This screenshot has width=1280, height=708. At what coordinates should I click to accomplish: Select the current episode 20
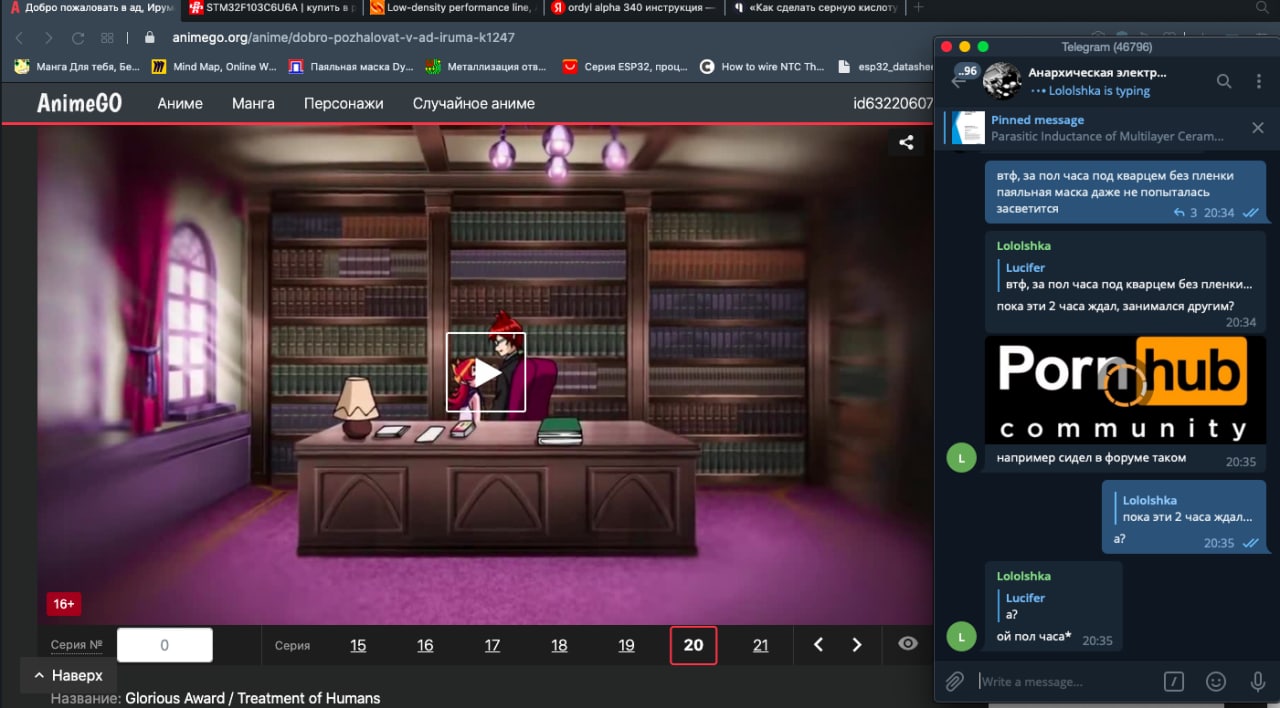[x=693, y=645]
